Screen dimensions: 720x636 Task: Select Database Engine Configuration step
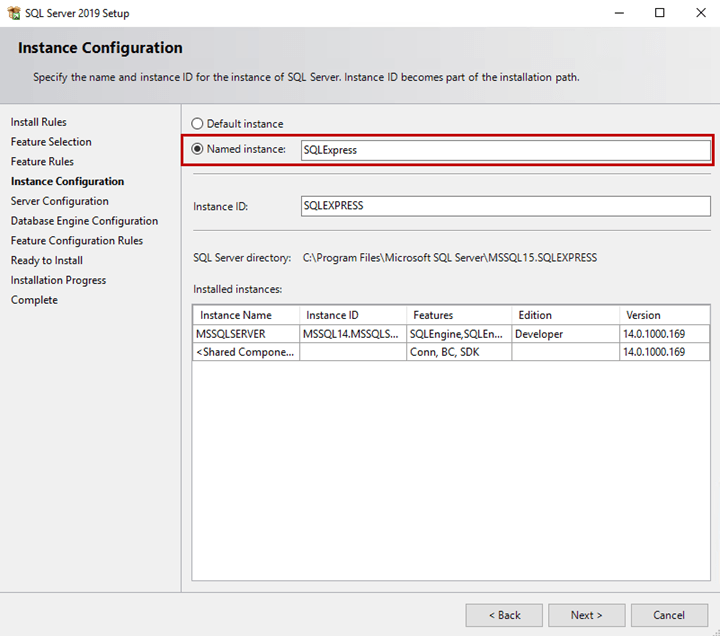coord(84,221)
